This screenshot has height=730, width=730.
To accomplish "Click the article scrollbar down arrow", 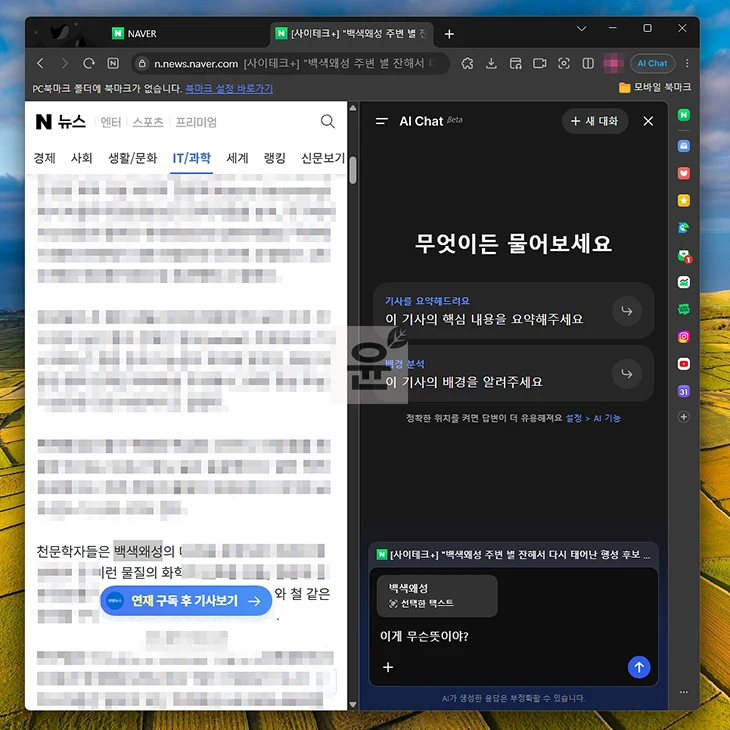I will click(353, 704).
